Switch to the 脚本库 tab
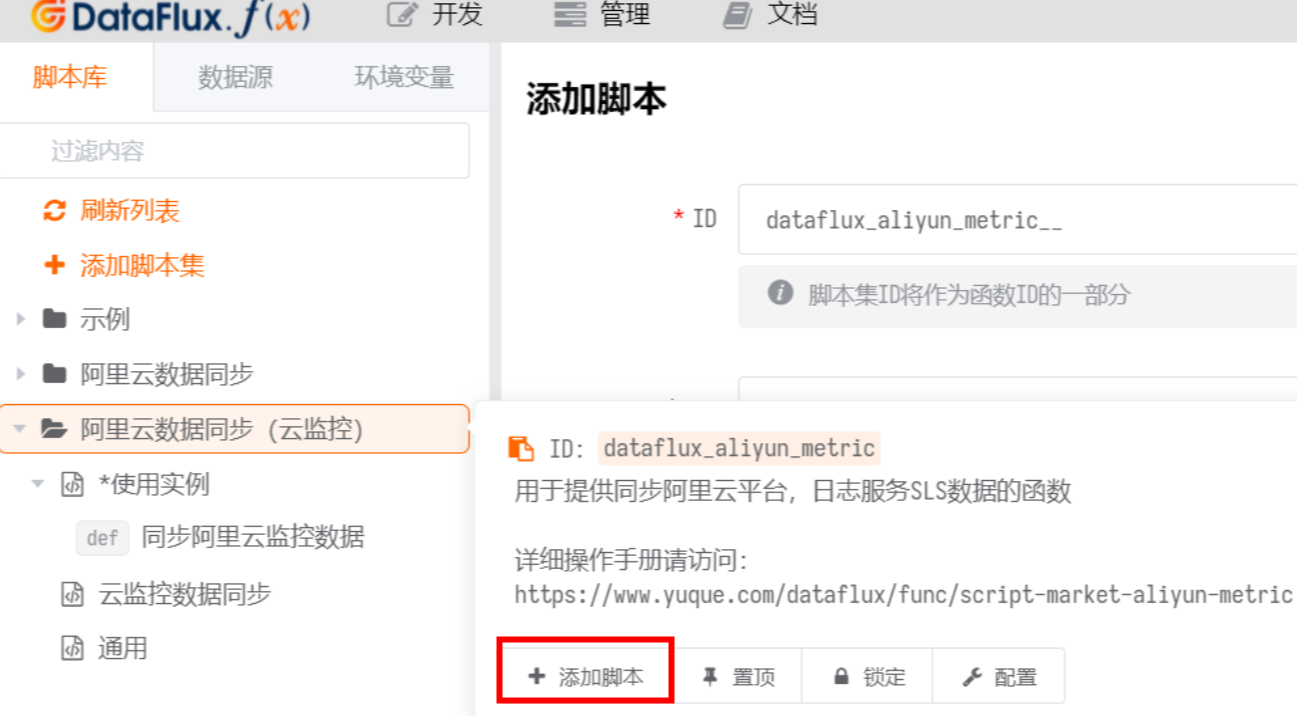This screenshot has width=1297, height=716. 70,77
